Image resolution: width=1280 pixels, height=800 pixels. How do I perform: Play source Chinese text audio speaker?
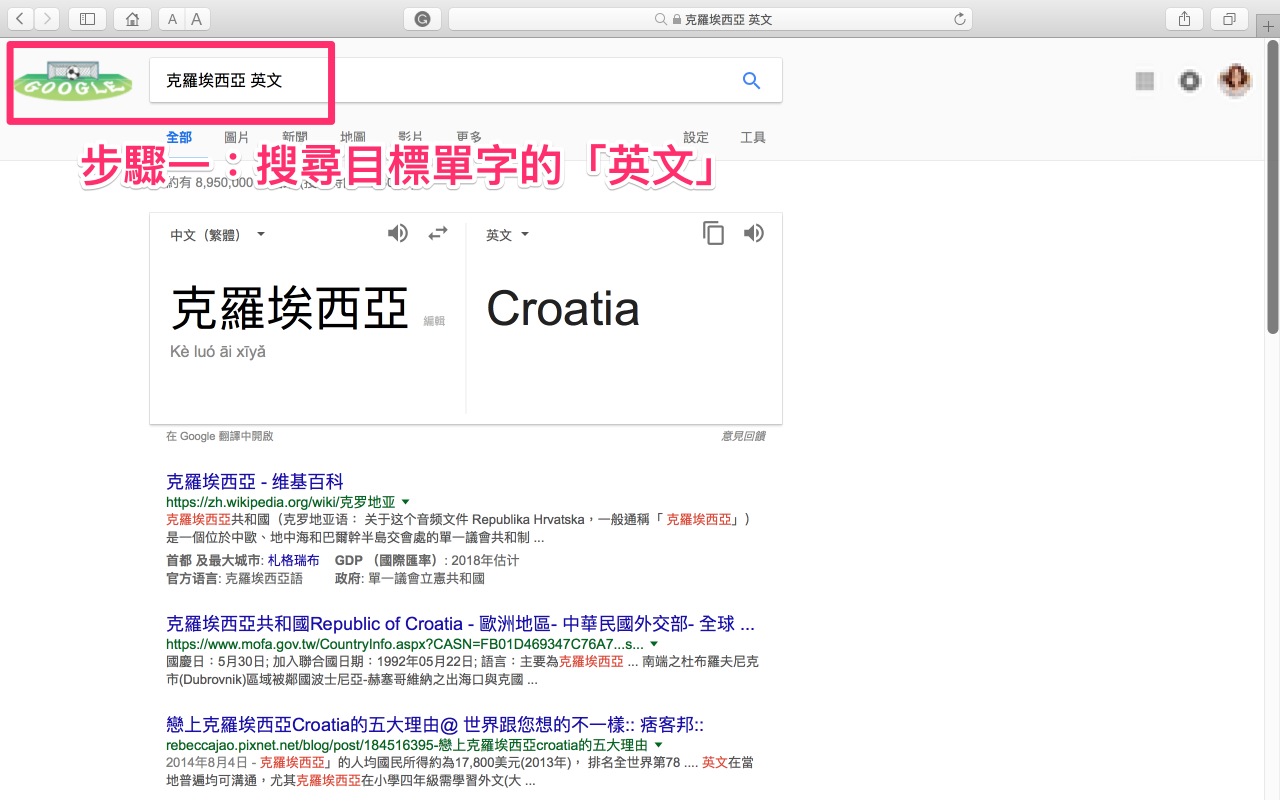pyautogui.click(x=398, y=234)
